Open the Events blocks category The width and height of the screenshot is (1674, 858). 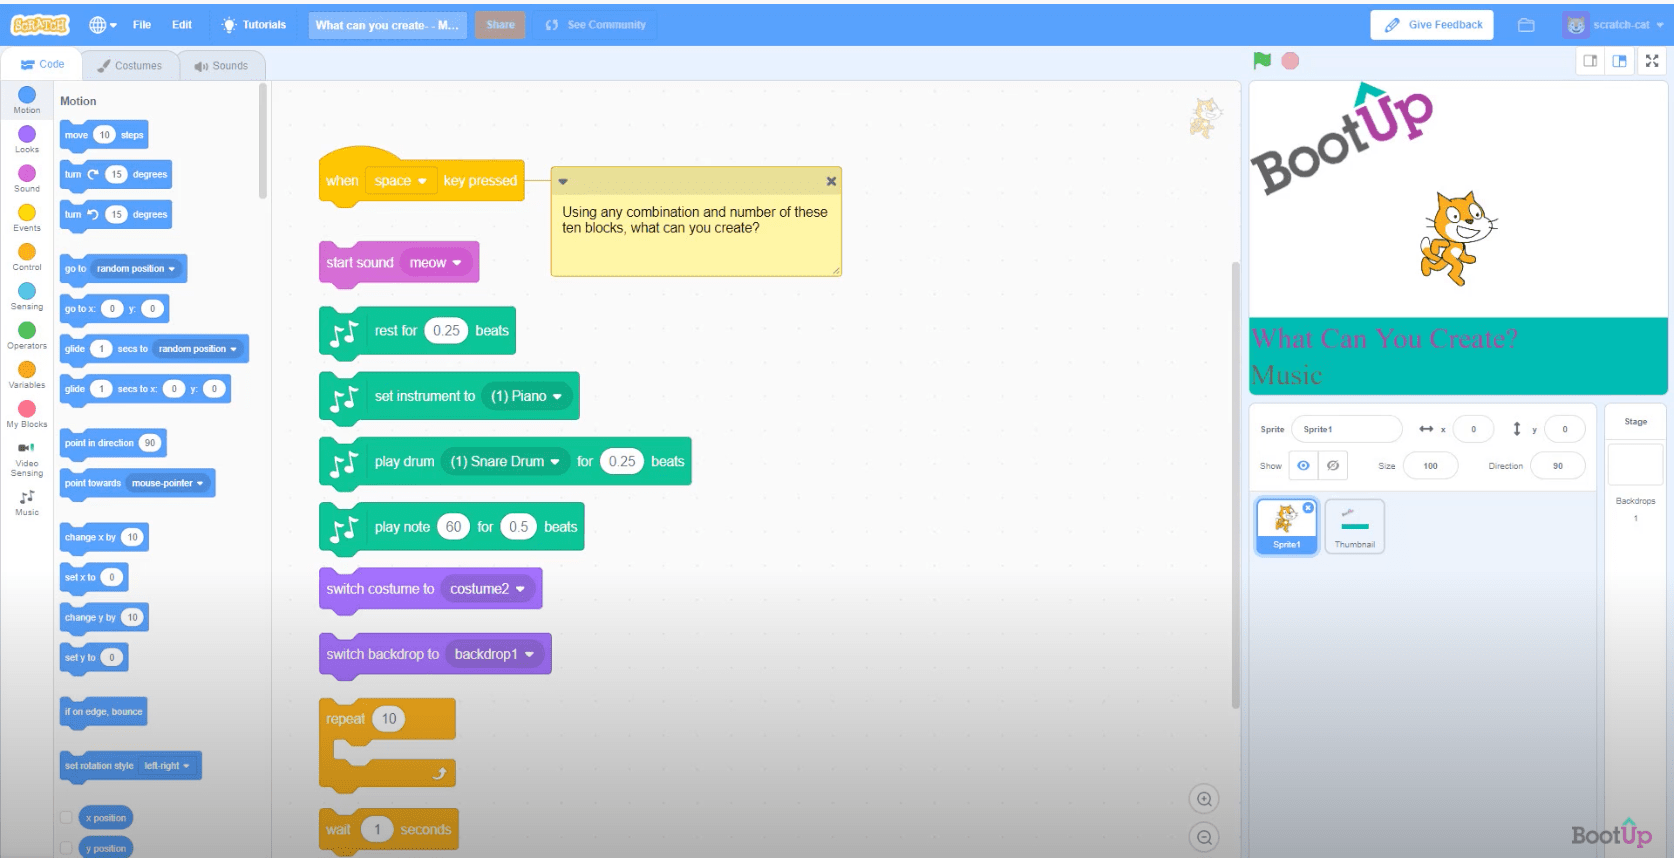pos(27,217)
